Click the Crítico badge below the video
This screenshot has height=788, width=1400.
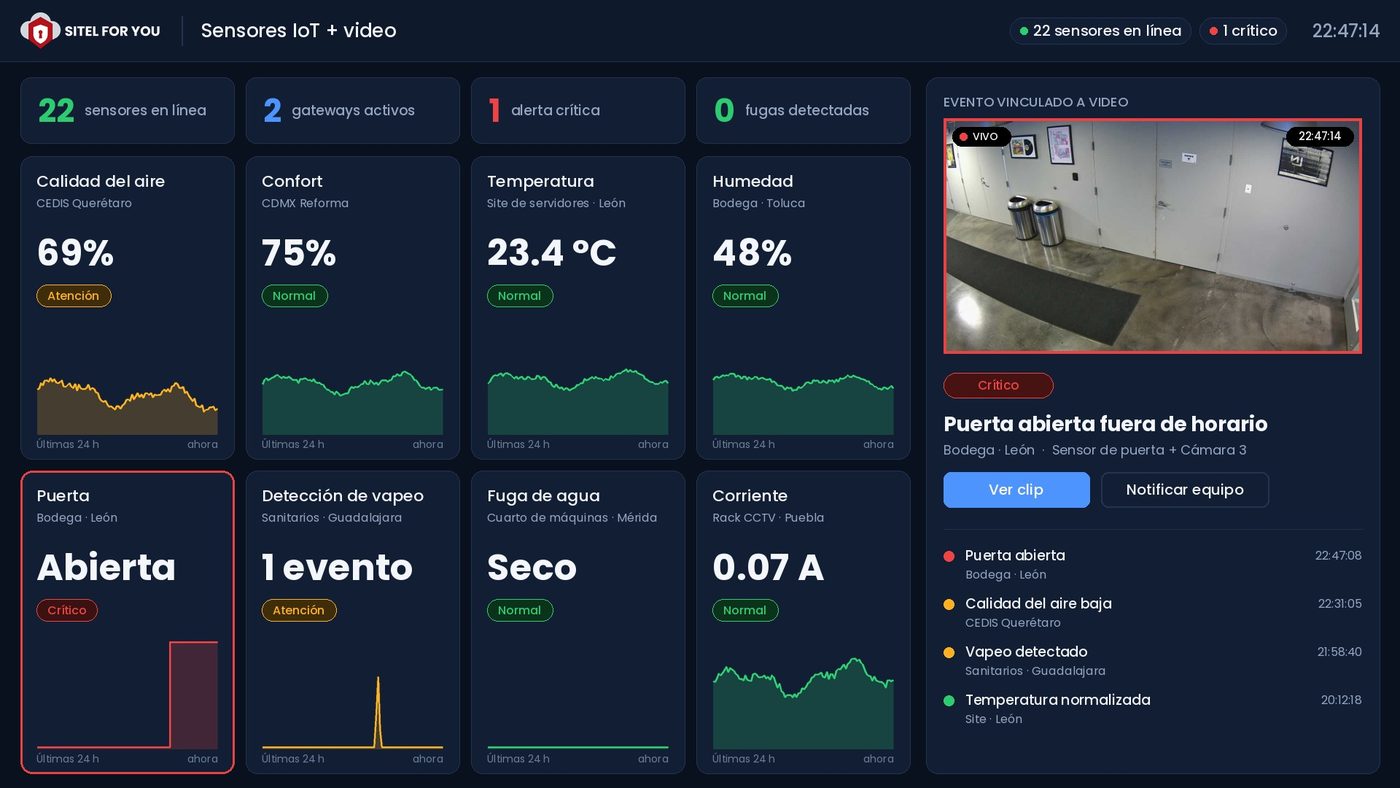[998, 385]
